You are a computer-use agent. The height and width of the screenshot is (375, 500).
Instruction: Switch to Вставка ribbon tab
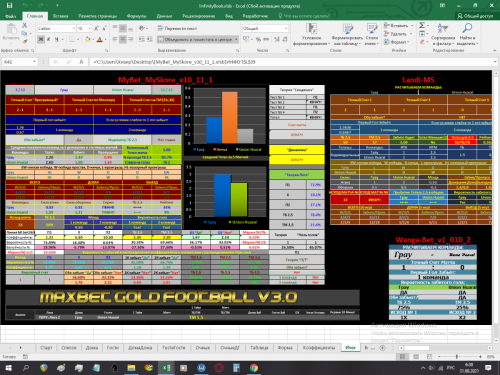60,16
